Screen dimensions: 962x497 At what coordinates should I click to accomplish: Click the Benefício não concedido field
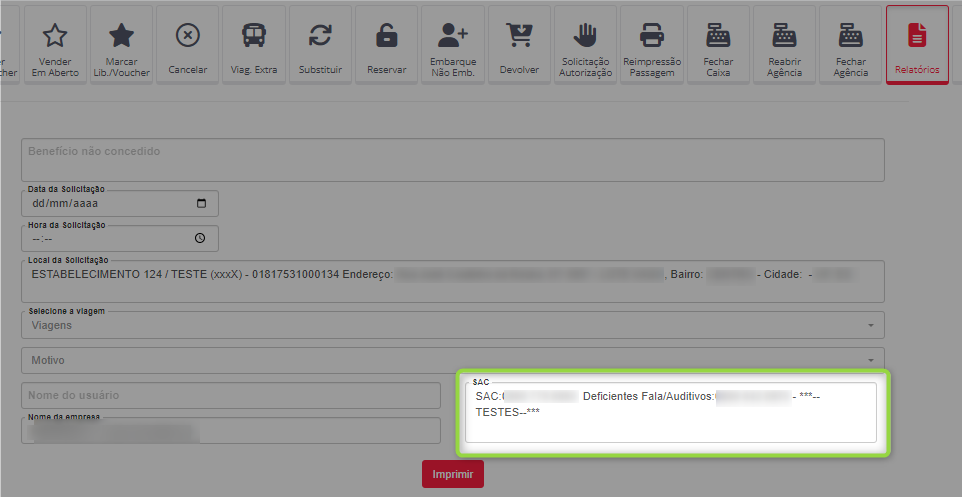pos(453,160)
